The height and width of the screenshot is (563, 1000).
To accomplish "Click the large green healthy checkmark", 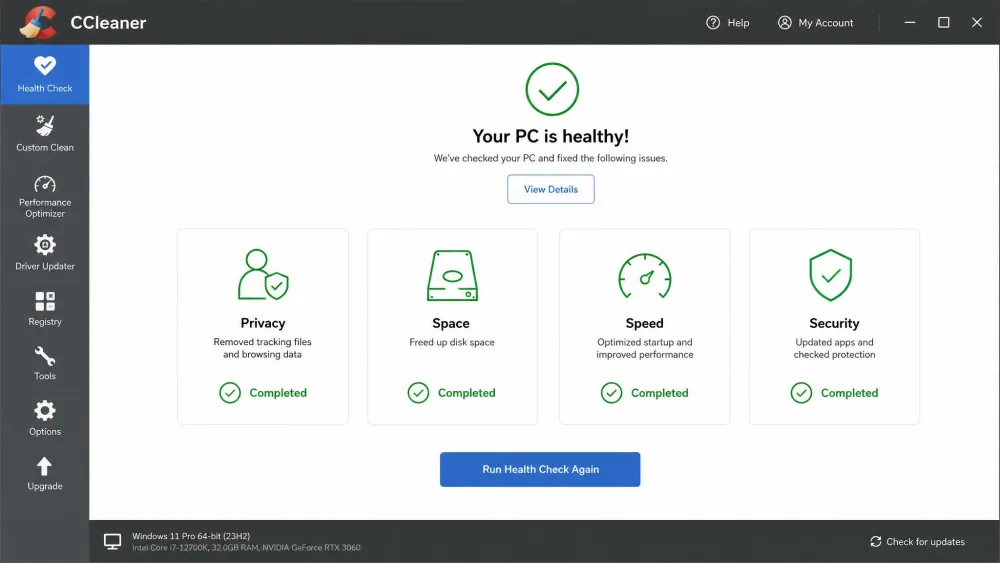I will [x=552, y=89].
